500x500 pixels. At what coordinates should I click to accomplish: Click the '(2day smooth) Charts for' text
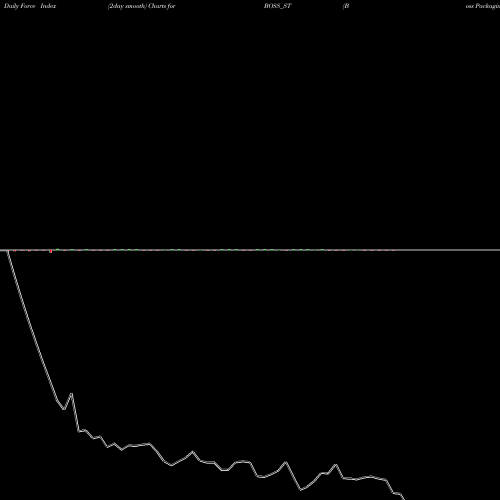pyautogui.click(x=142, y=6)
